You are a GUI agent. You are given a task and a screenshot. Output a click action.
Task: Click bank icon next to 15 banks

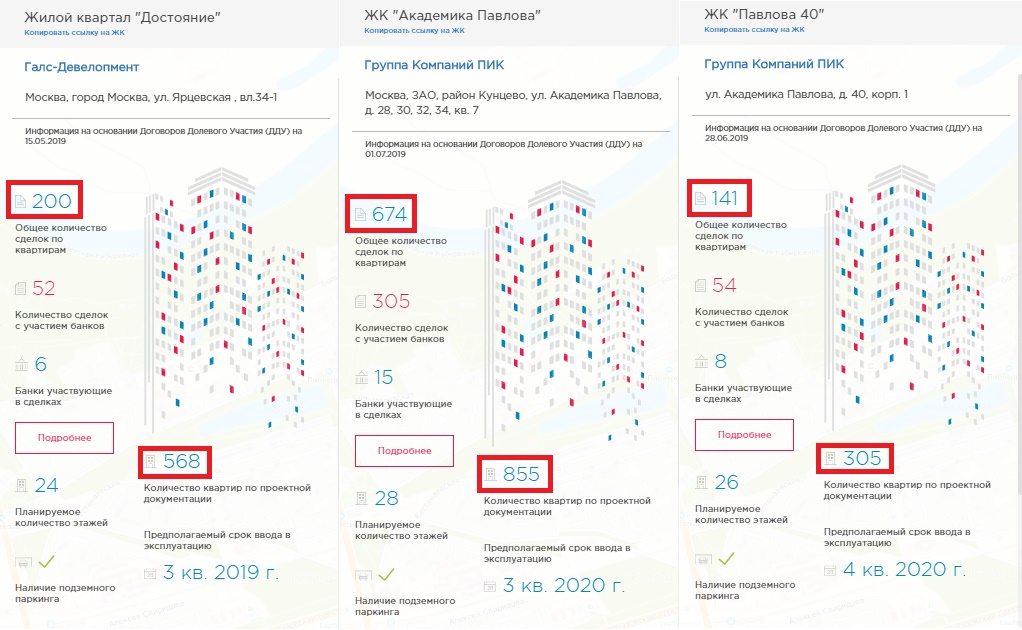point(361,377)
